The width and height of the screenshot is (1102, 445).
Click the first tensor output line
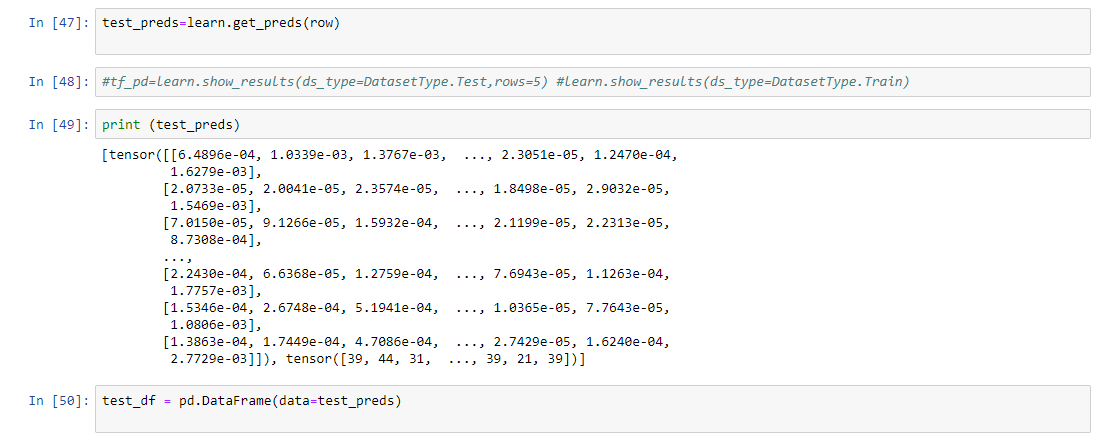pyautogui.click(x=390, y=155)
